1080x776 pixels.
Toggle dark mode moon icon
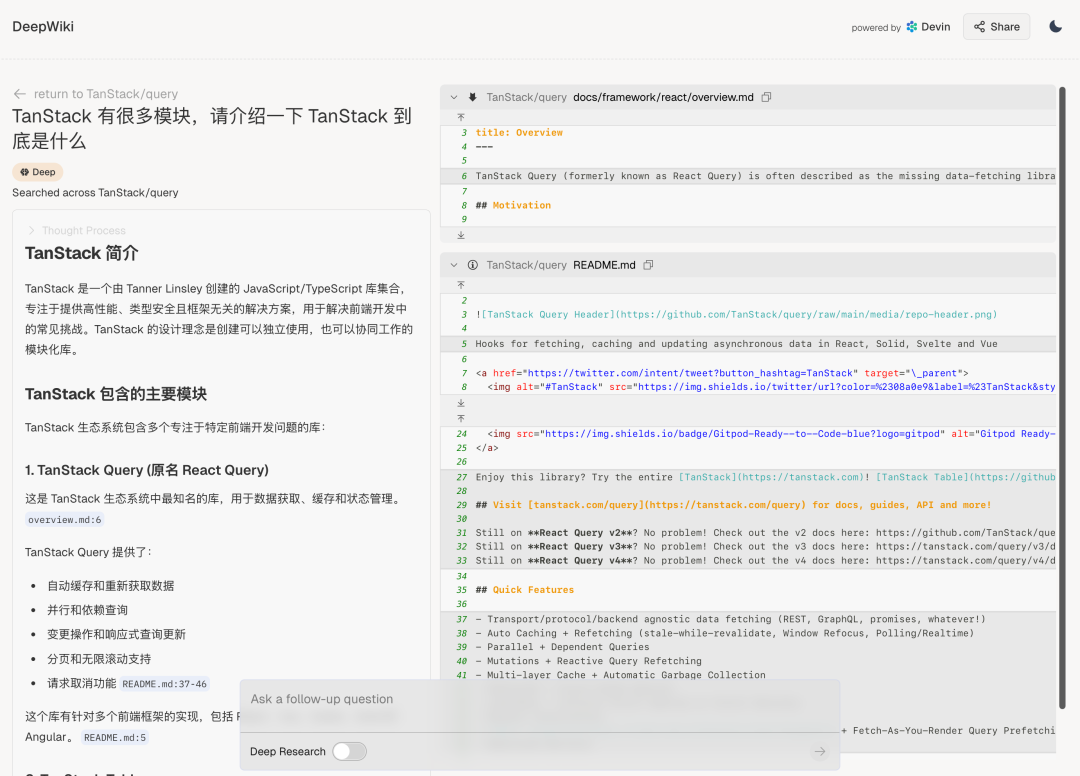click(x=1055, y=27)
